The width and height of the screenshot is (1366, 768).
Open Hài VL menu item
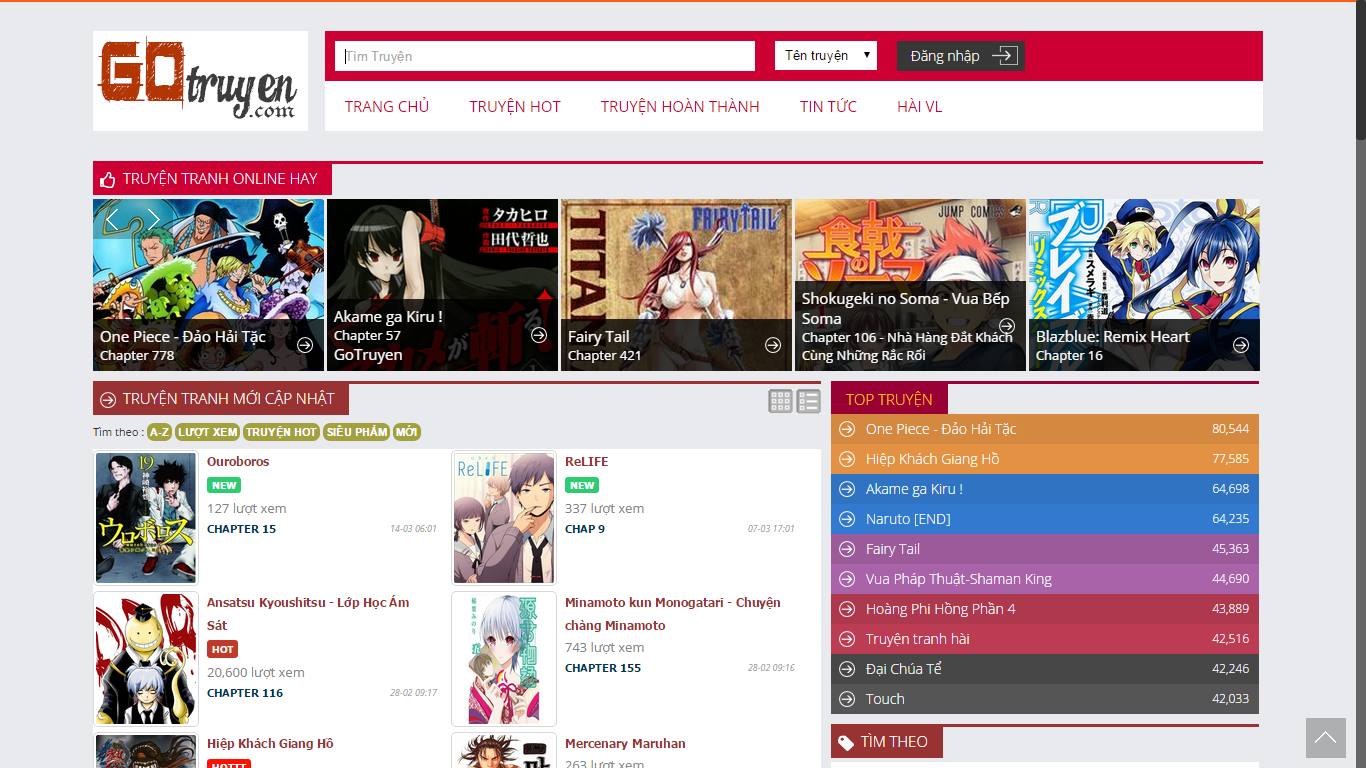[919, 106]
